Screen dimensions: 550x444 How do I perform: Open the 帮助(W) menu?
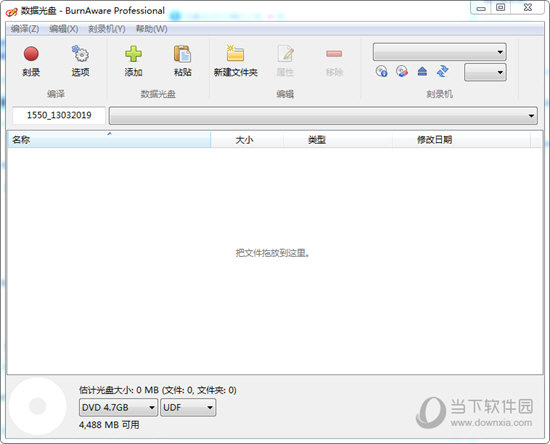152,29
